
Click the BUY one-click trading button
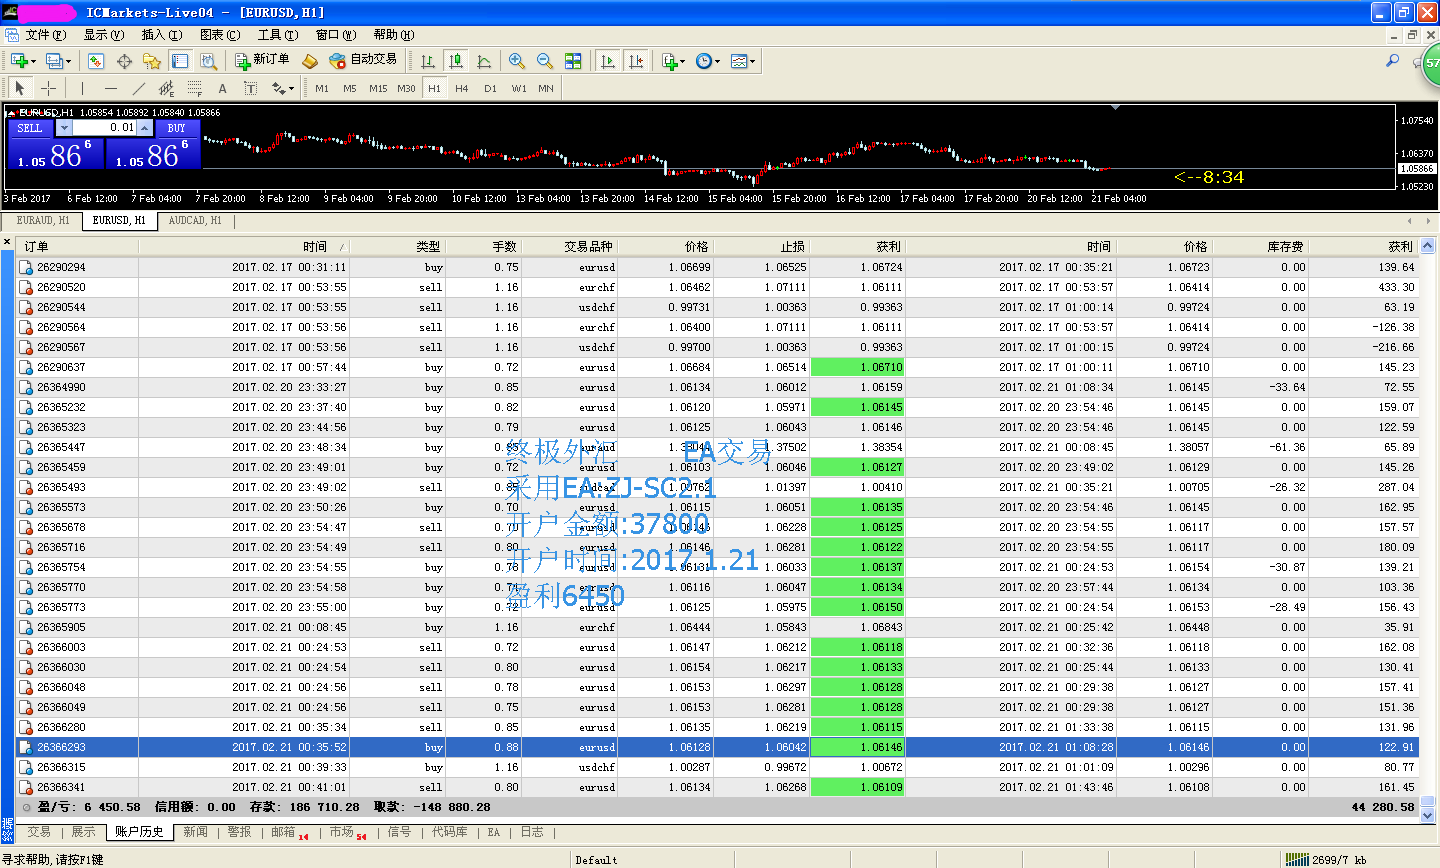[177, 128]
